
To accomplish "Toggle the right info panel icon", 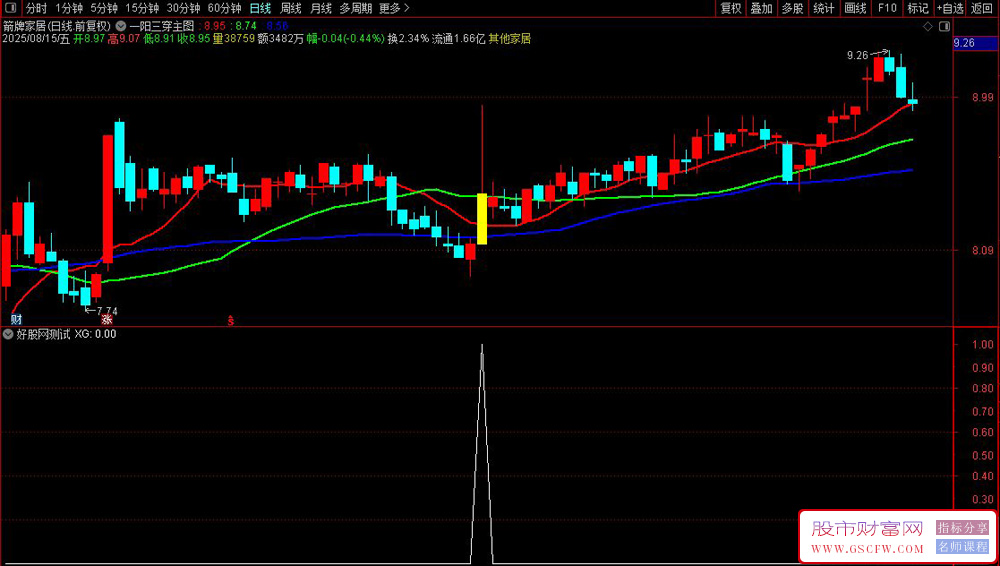I will coord(945,26).
